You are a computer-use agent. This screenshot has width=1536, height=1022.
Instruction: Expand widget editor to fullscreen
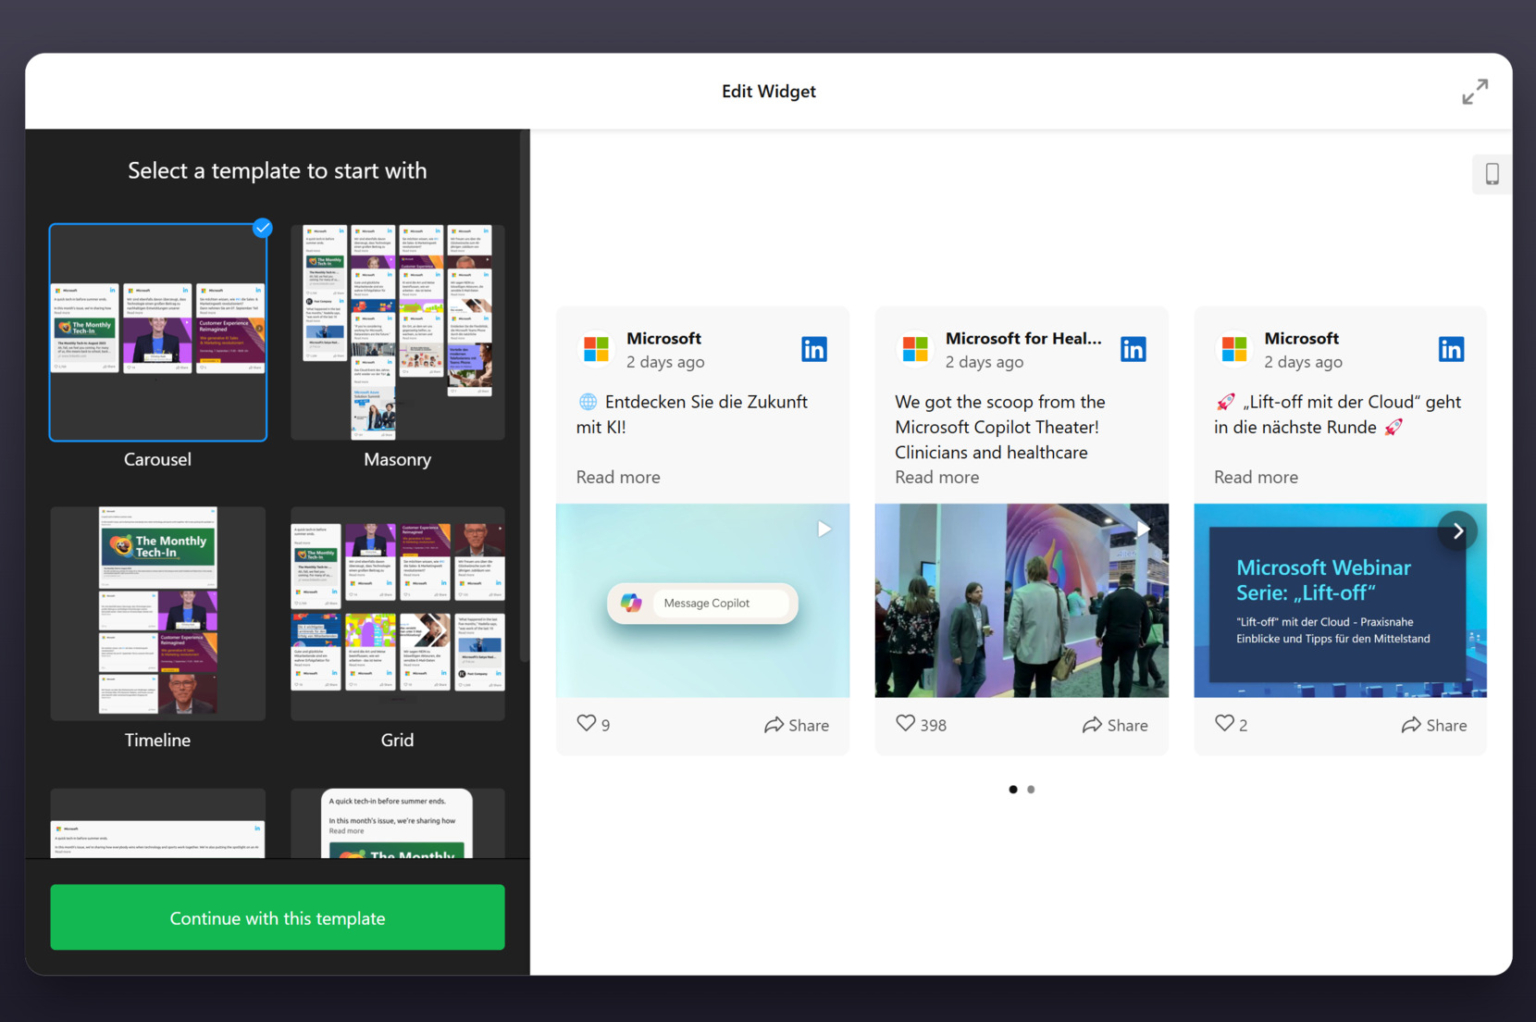click(x=1475, y=91)
